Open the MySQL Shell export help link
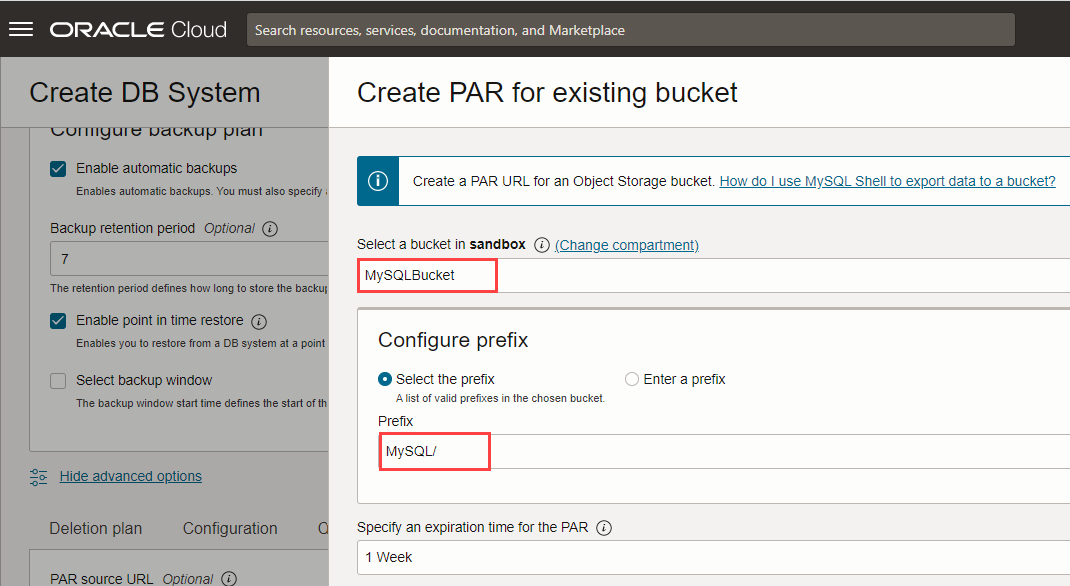The height and width of the screenshot is (586, 1070). (x=888, y=181)
